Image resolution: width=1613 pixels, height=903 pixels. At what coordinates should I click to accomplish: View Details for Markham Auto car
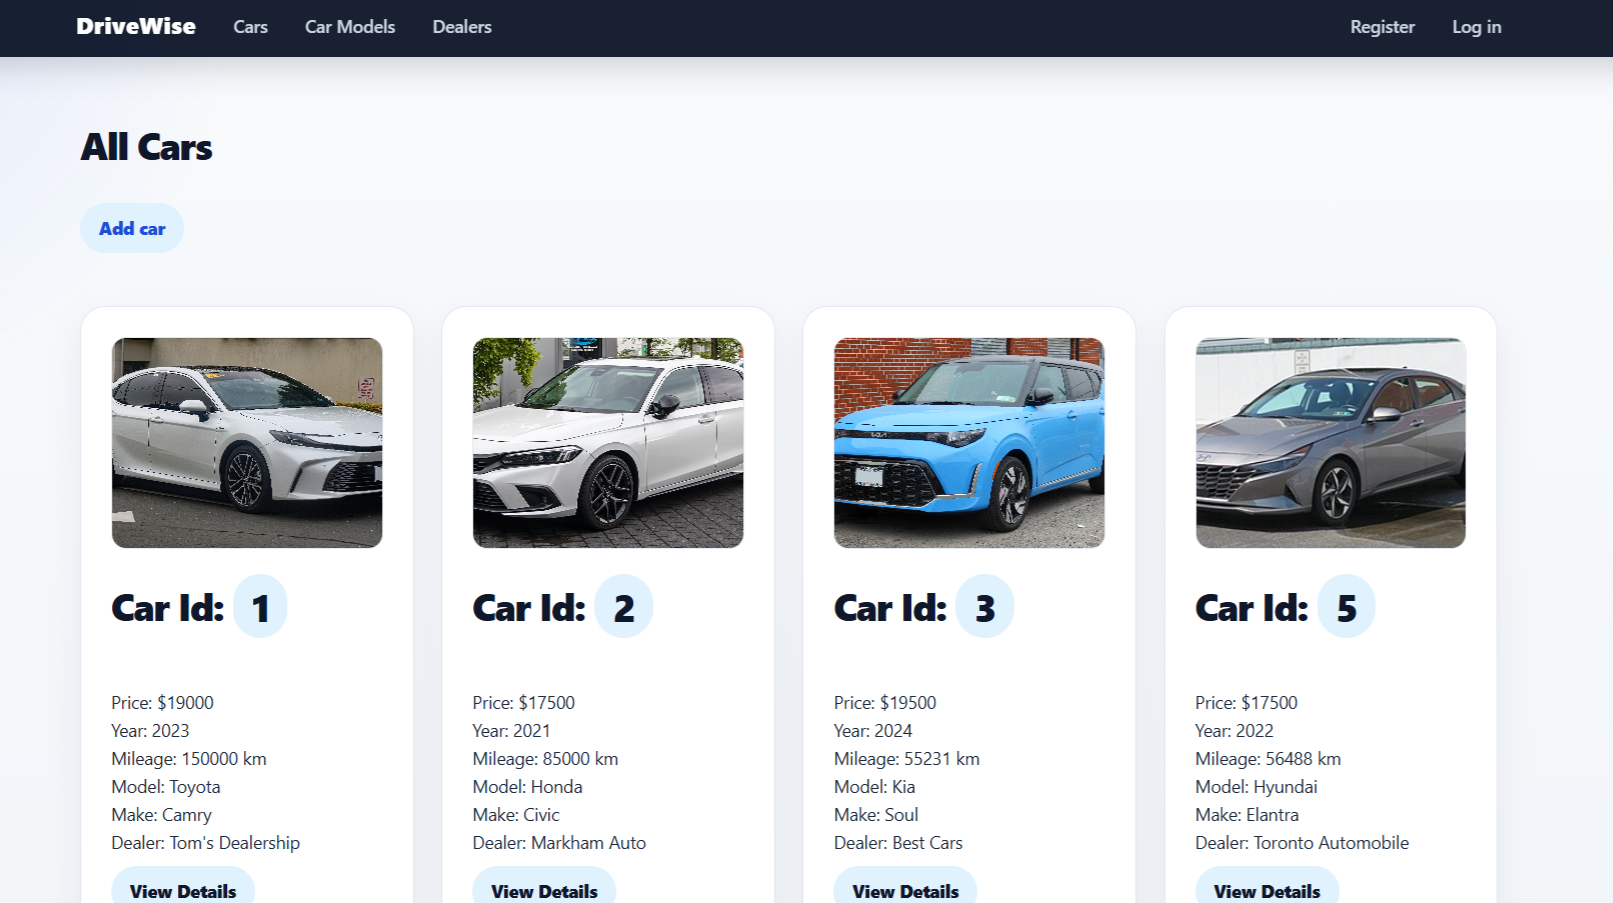pyautogui.click(x=544, y=890)
